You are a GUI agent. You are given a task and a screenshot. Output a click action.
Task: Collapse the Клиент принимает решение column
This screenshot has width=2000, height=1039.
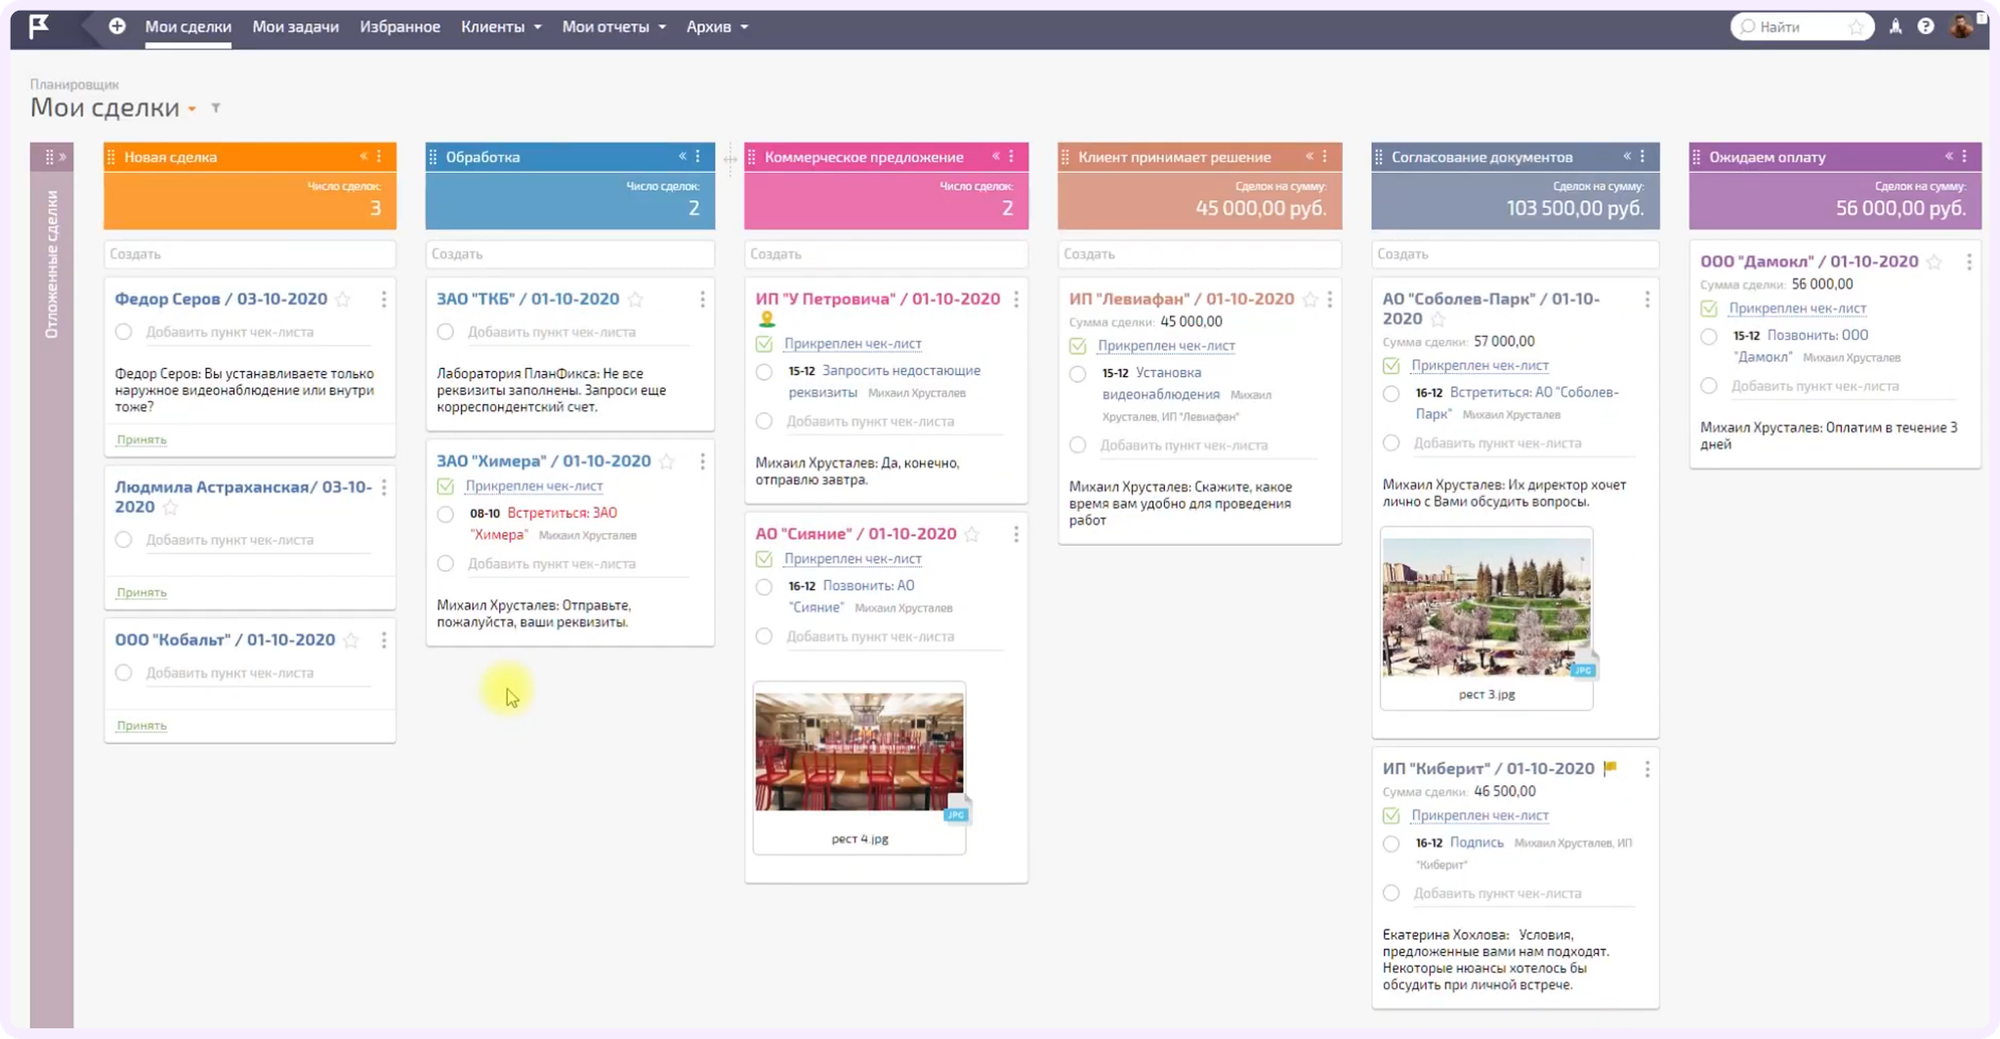(1310, 156)
